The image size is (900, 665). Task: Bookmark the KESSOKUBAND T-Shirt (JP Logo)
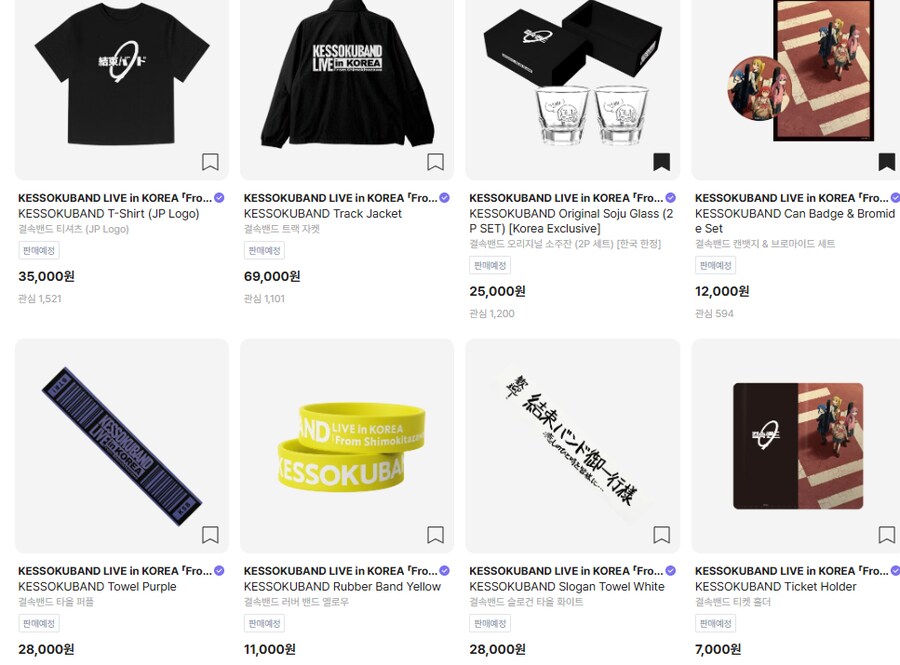[210, 162]
